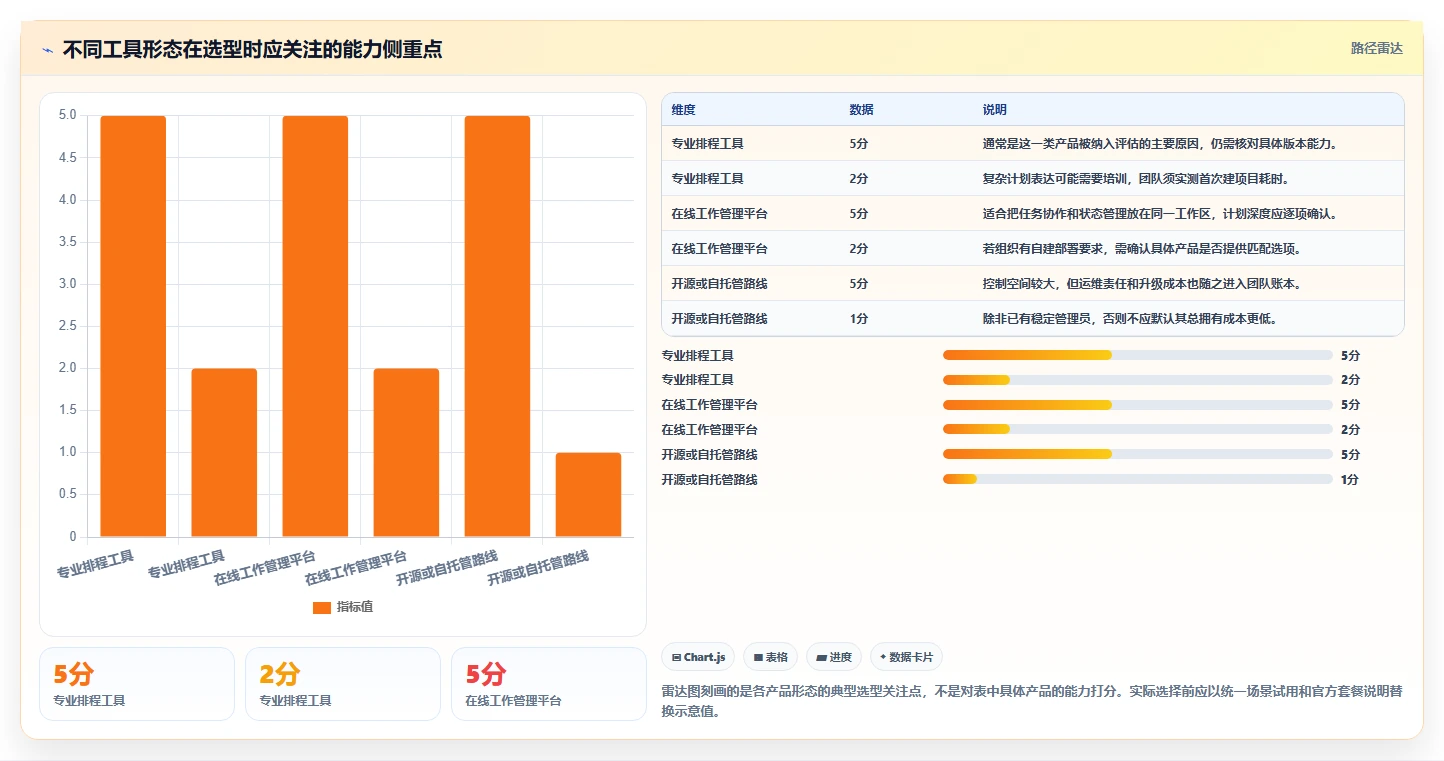Click the 3.5 label on the y-axis
The width and height of the screenshot is (1444, 761).
tap(67, 241)
